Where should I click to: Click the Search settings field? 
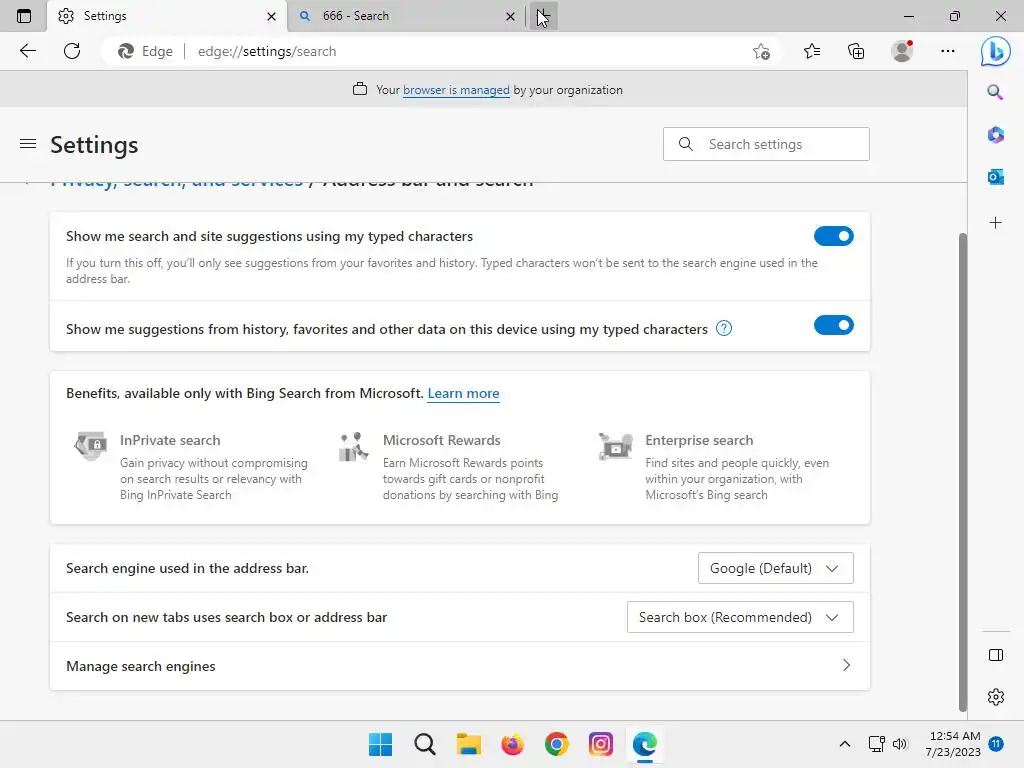766,144
